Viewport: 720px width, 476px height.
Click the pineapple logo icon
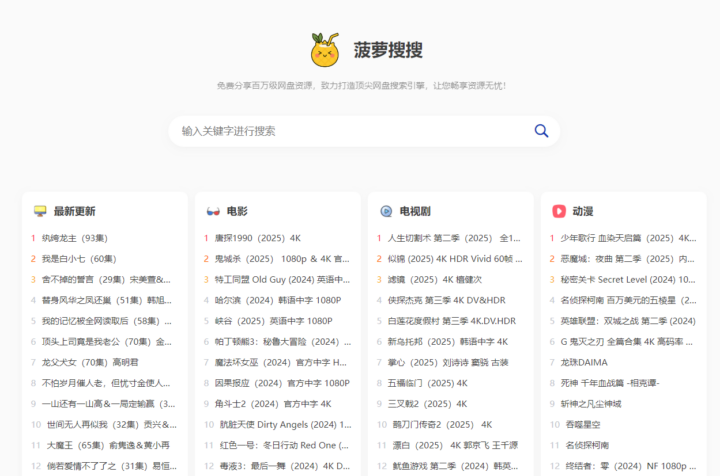click(x=325, y=50)
